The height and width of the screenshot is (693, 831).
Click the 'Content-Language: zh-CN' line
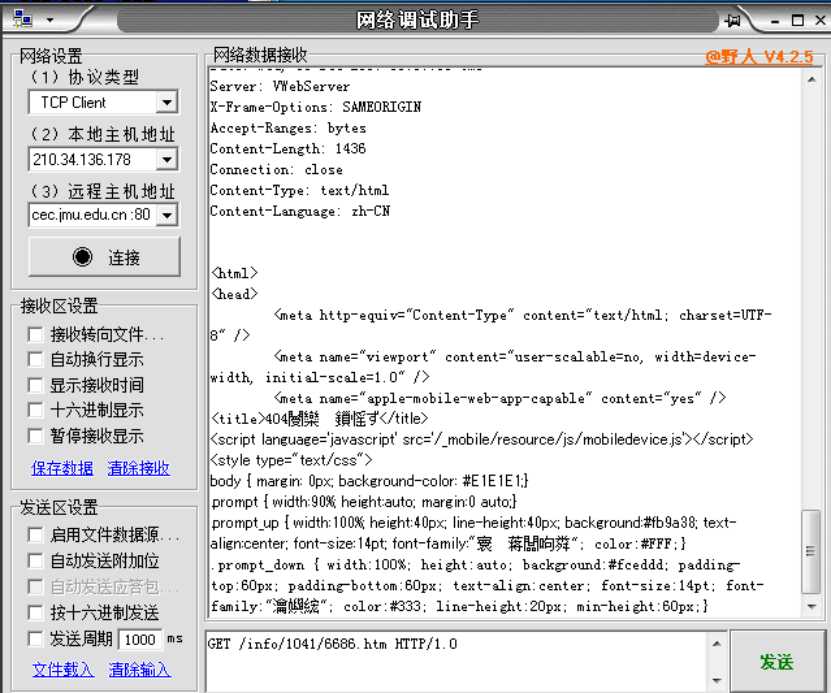pos(300,211)
